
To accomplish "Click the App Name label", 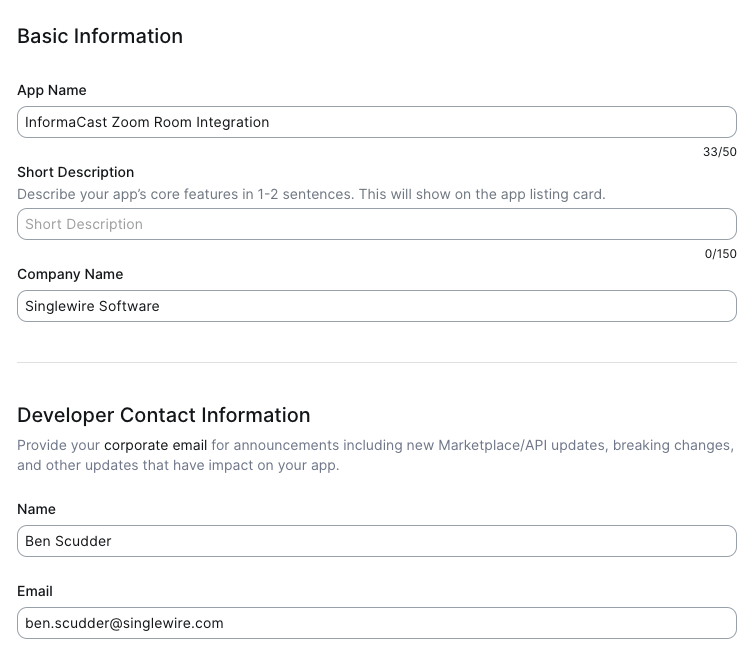I will click(x=52, y=90).
